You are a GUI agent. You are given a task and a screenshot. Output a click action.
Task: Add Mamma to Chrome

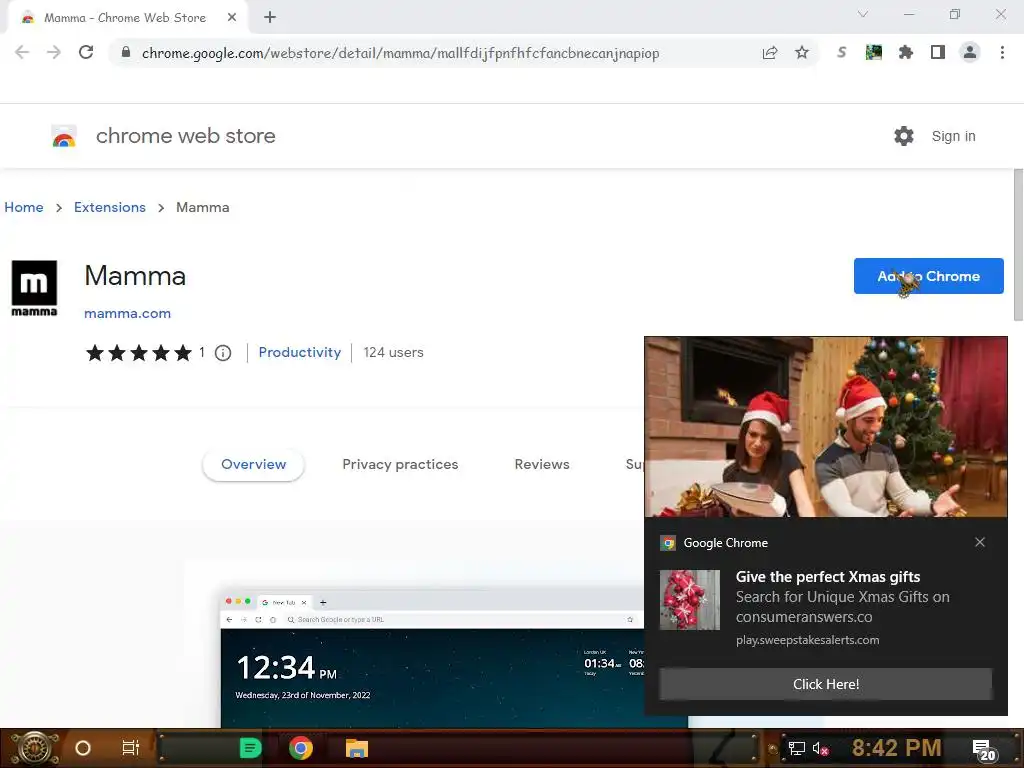(929, 276)
